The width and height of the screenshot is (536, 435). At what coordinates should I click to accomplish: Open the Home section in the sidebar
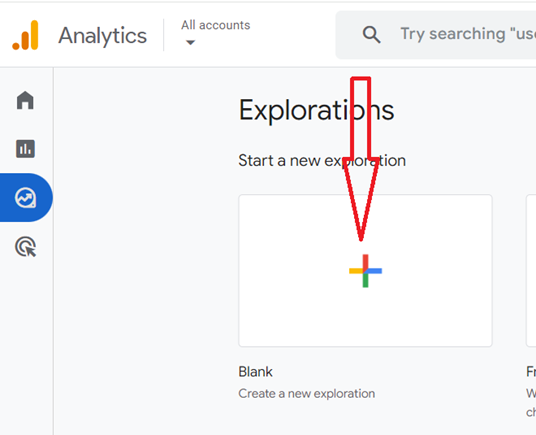(25, 100)
